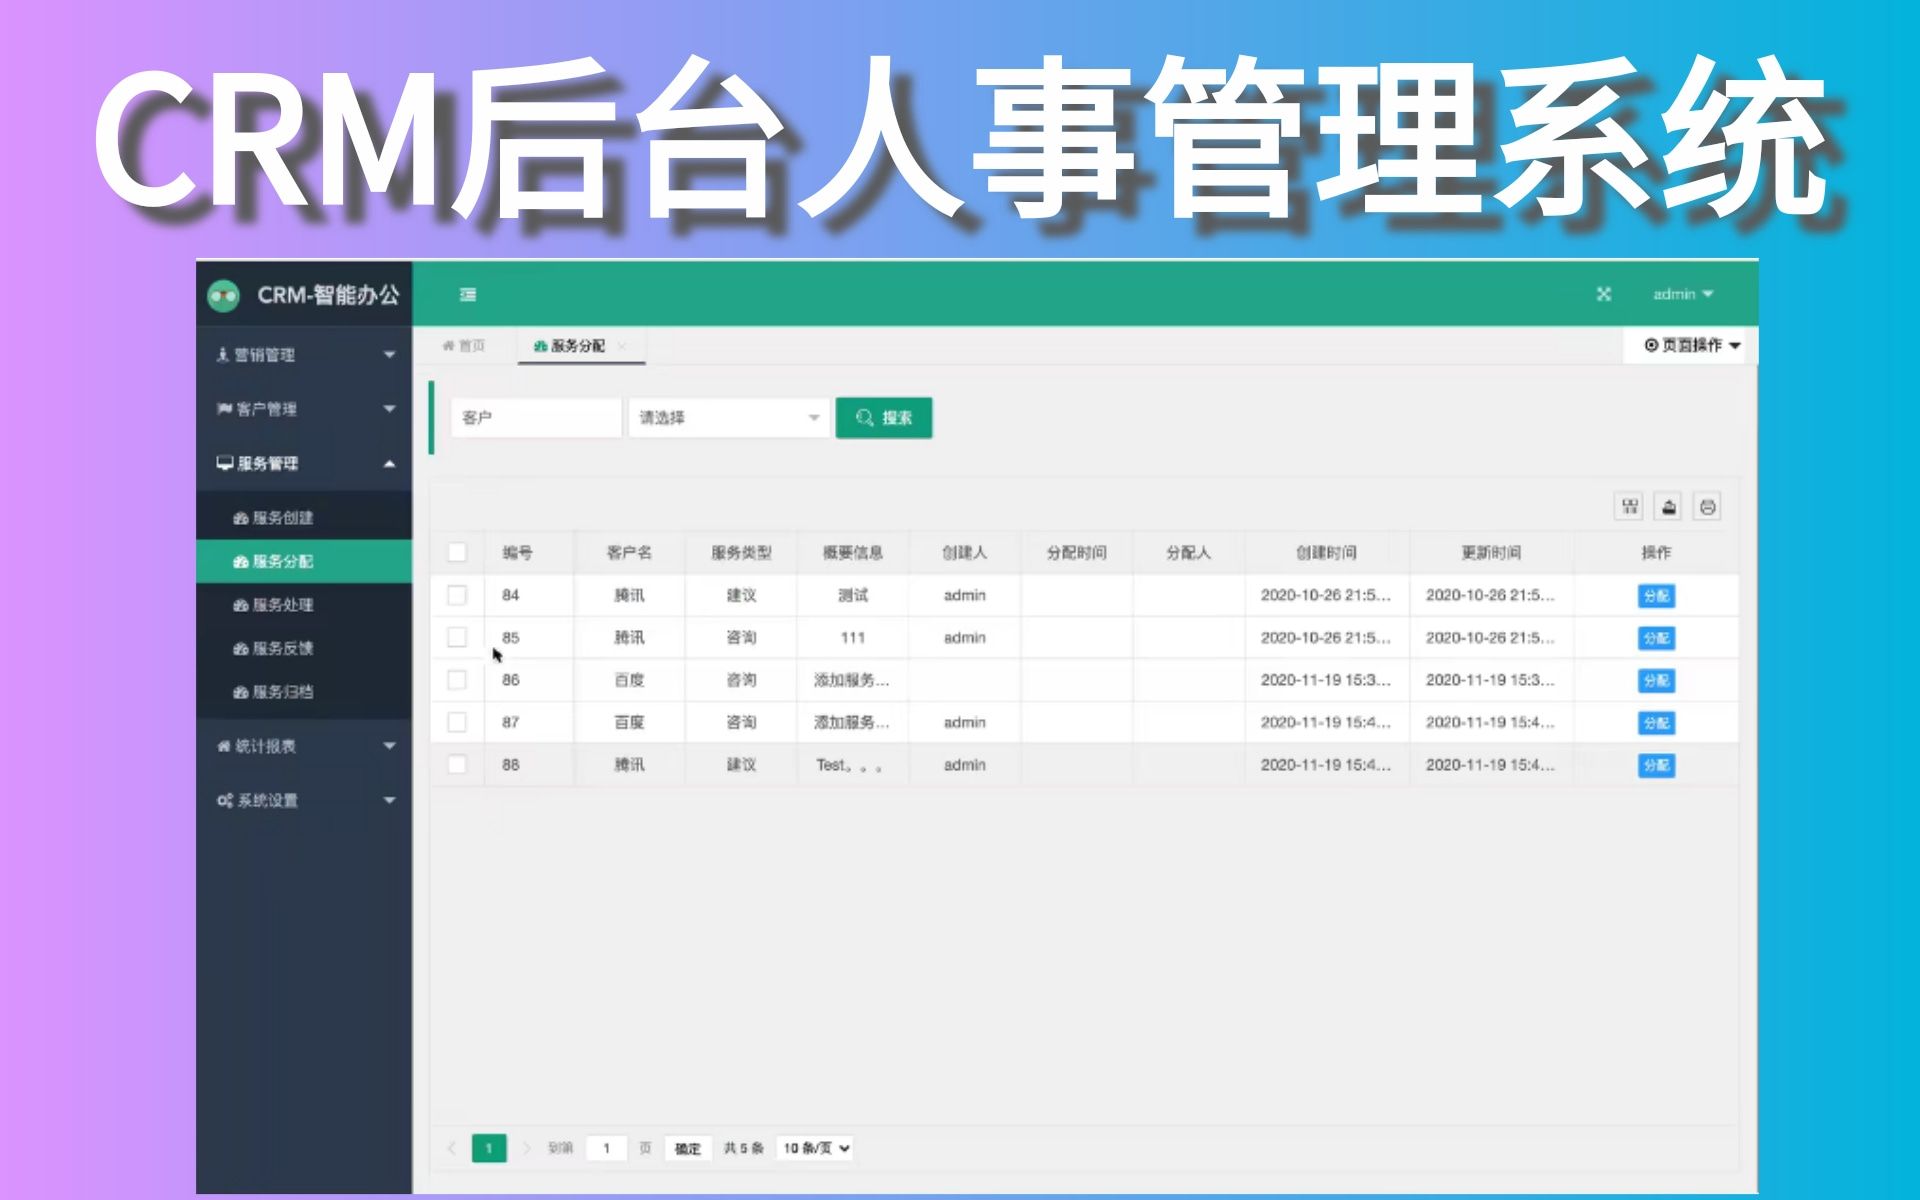This screenshot has width=1920, height=1200.
Task: Switch to the 首页 tab
Action: click(x=464, y=346)
